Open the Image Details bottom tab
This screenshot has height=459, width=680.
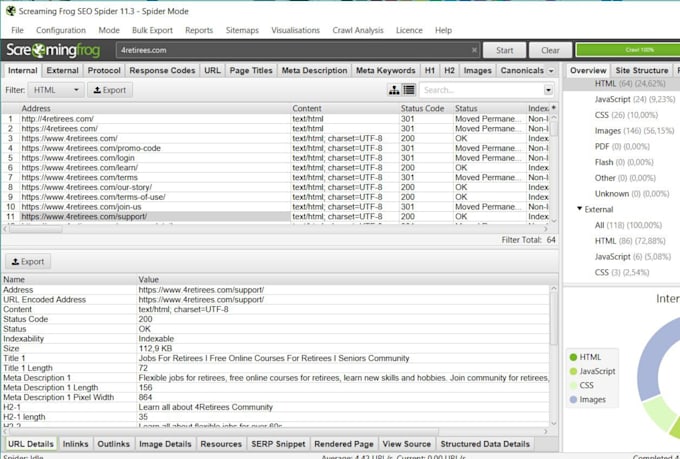165,444
